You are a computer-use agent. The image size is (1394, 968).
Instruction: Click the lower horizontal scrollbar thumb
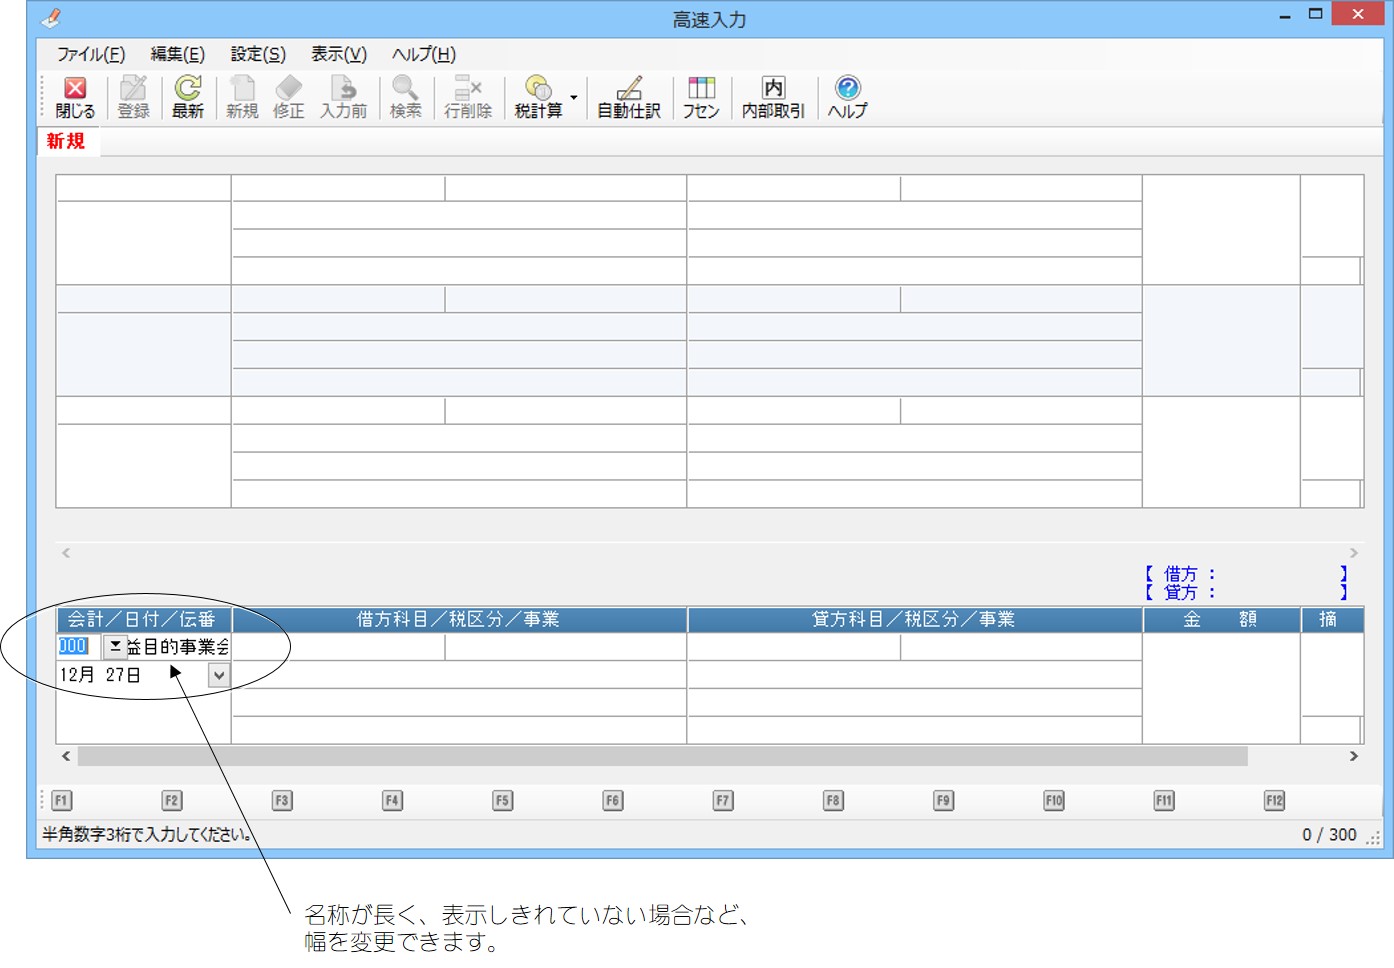[660, 757]
